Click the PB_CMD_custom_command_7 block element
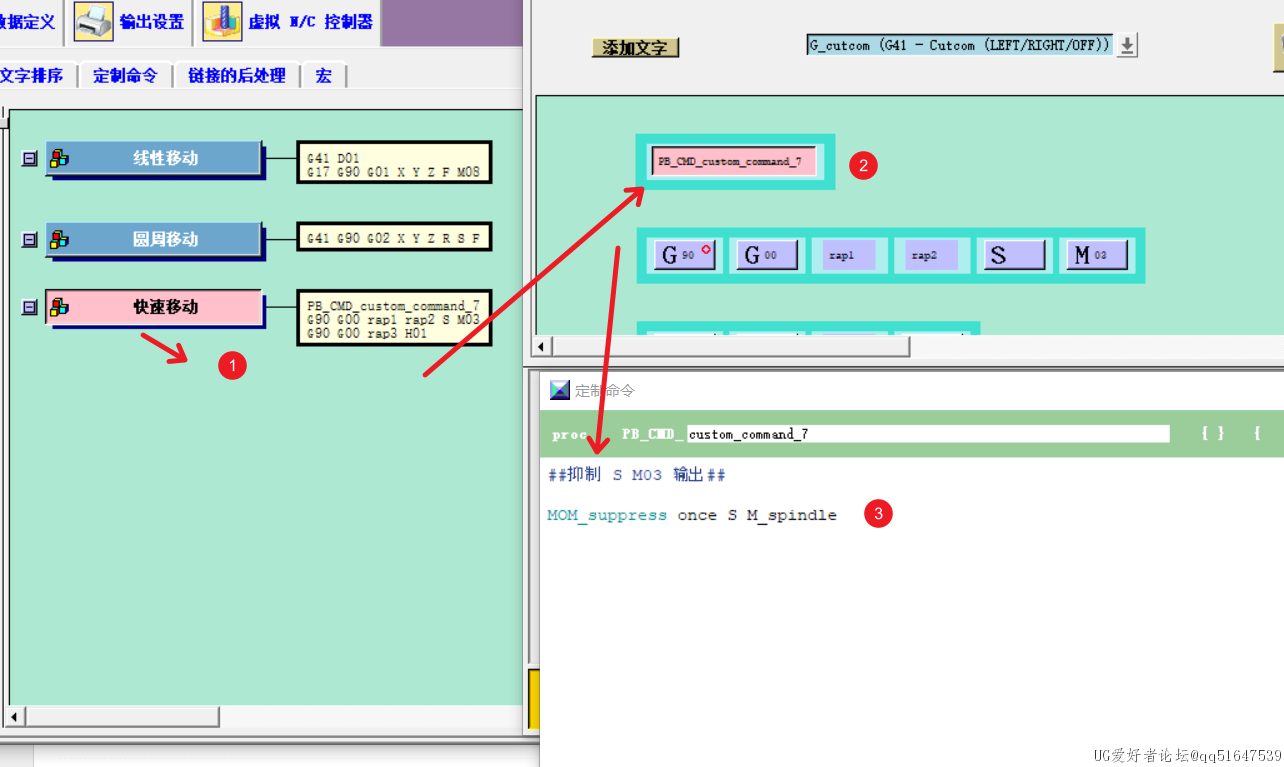Image resolution: width=1284 pixels, height=767 pixels. (734, 161)
